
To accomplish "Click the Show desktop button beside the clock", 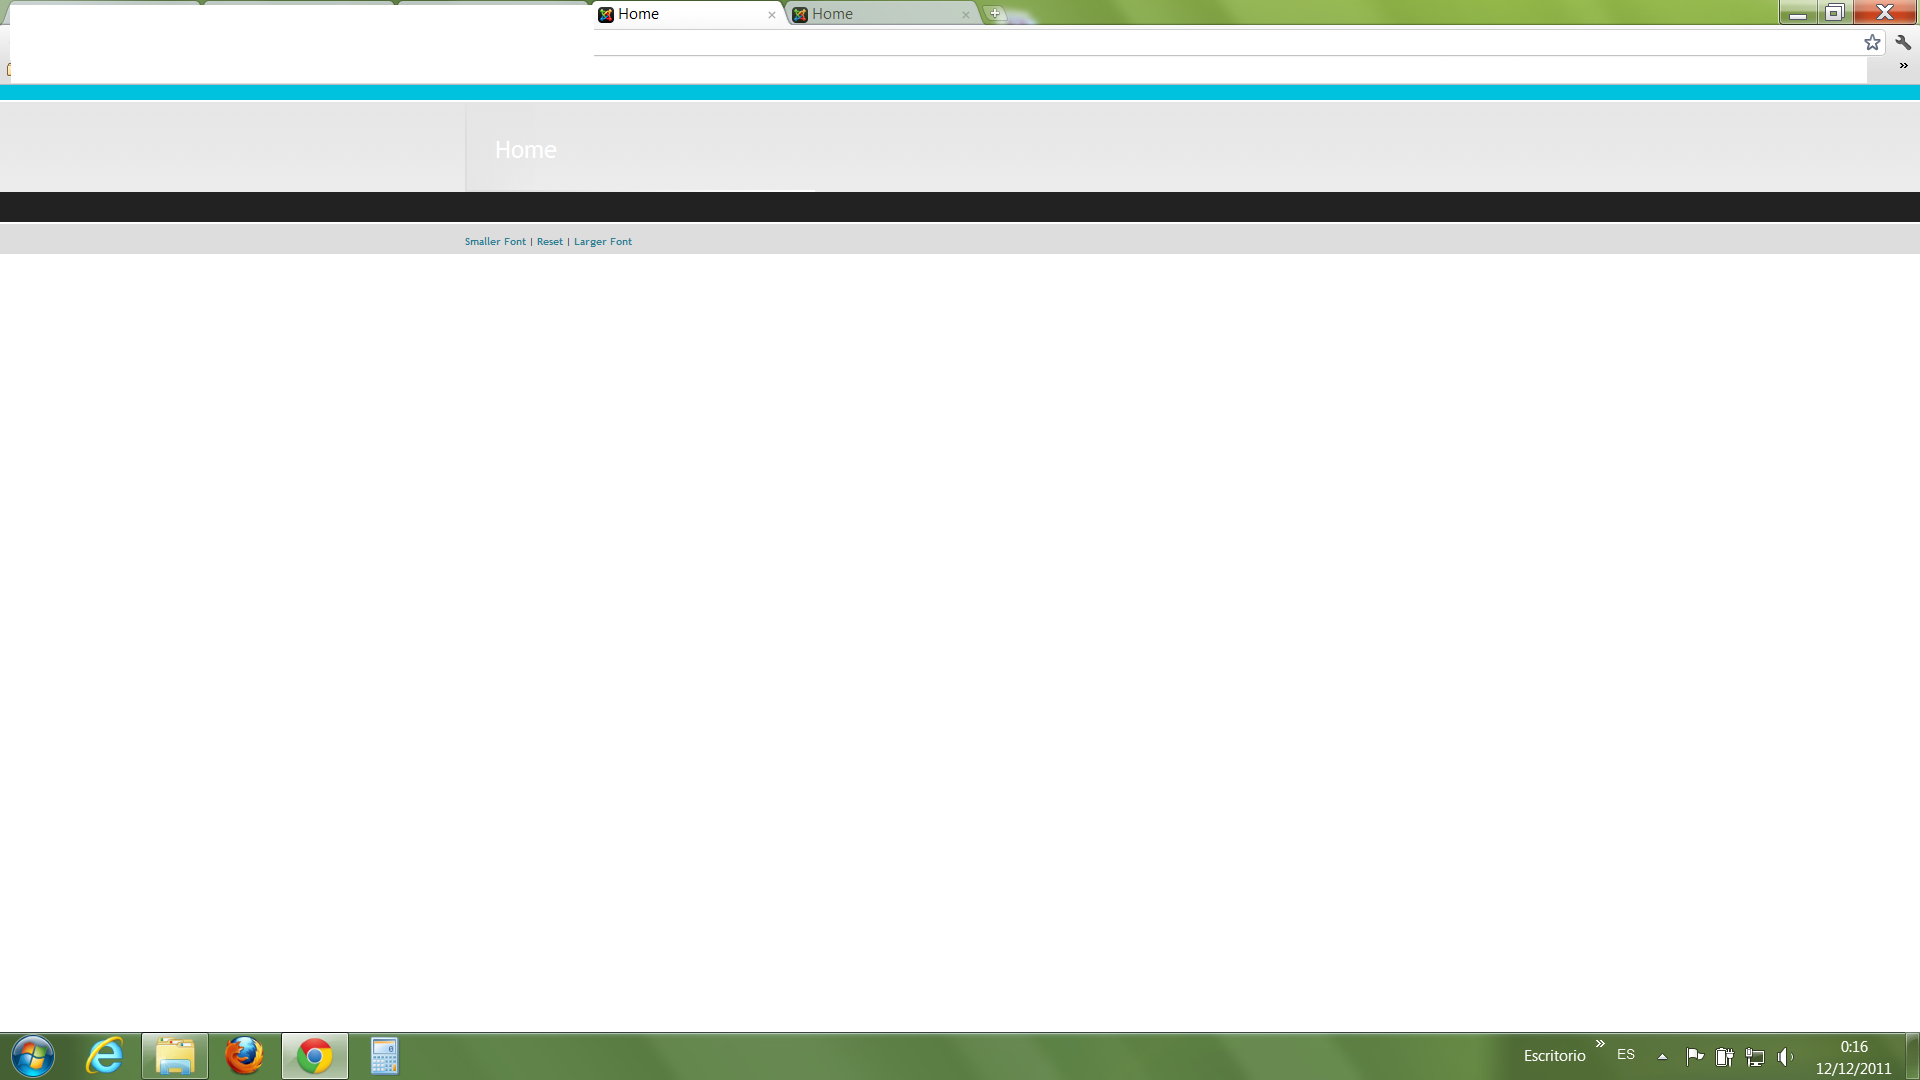I will pos(1912,1056).
